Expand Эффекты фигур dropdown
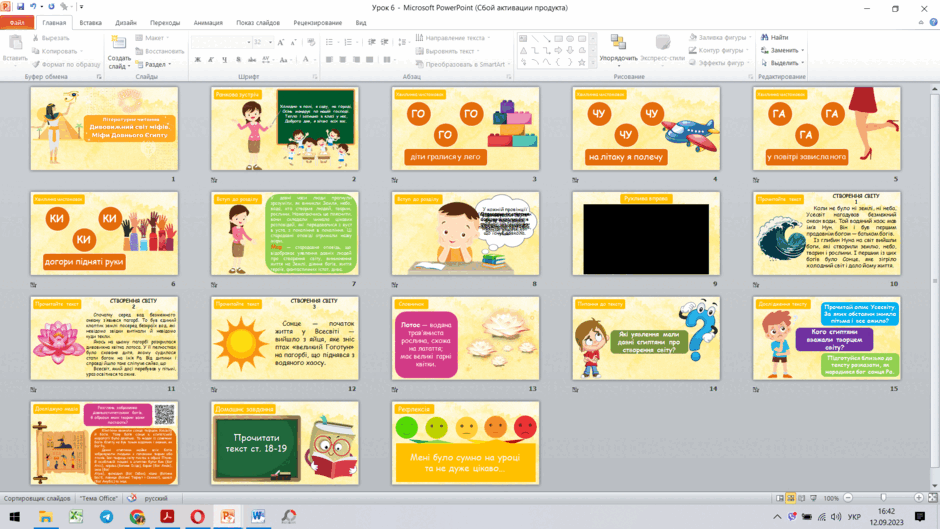 pyautogui.click(x=719, y=63)
